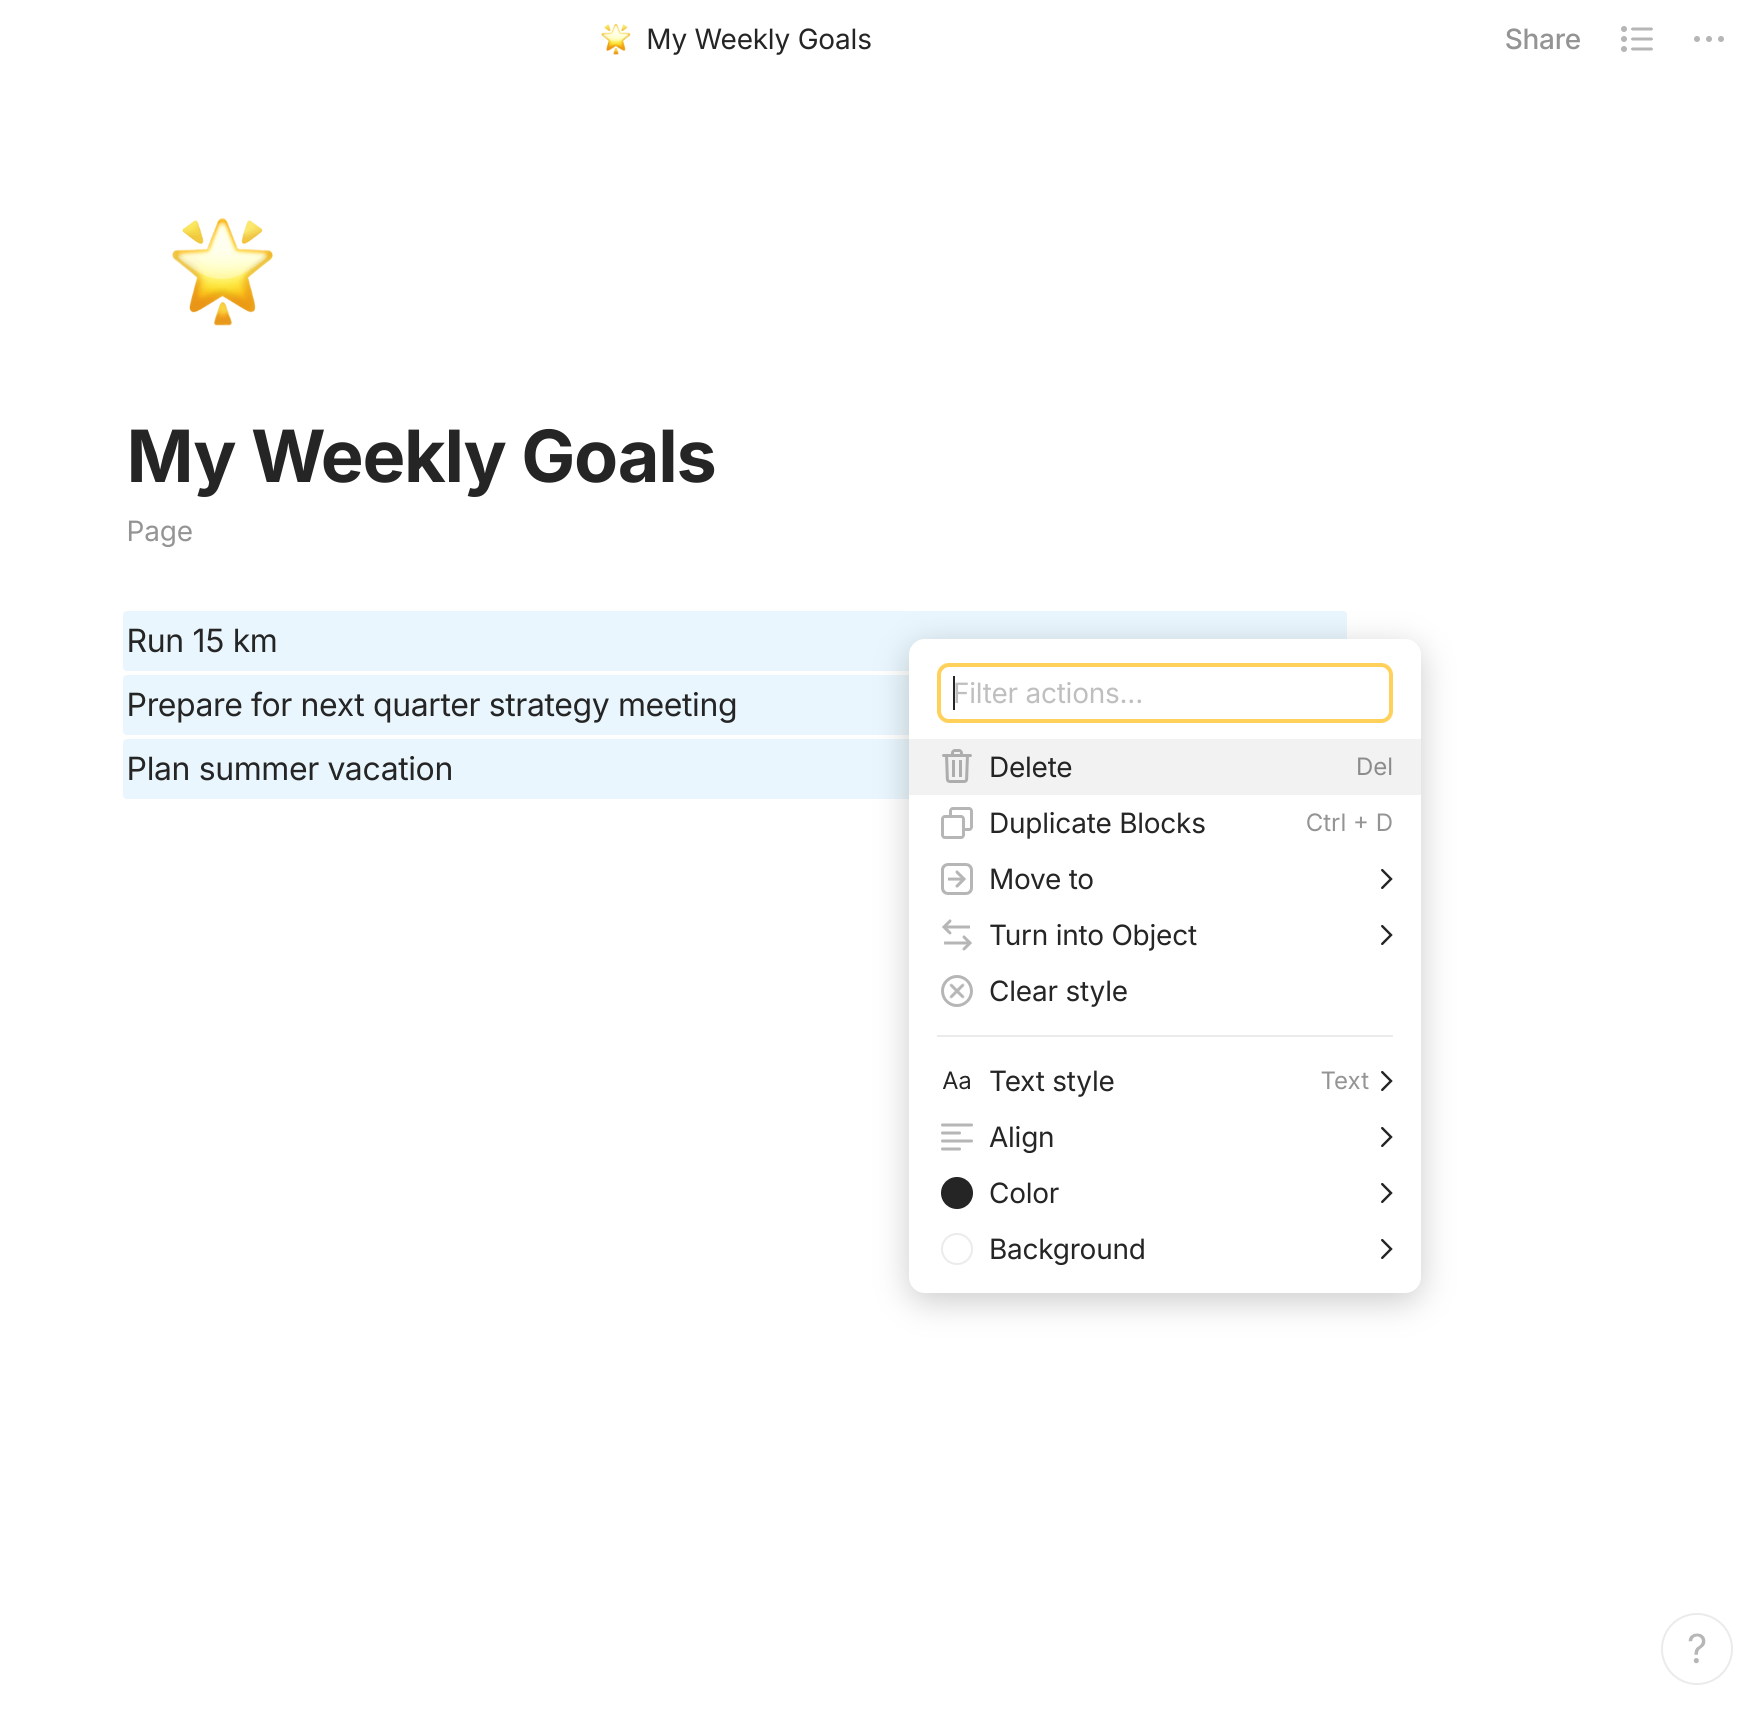Image resolution: width=1754 pixels, height=1713 pixels.
Task: Click the white Background swatch circle
Action: pyautogui.click(x=956, y=1249)
